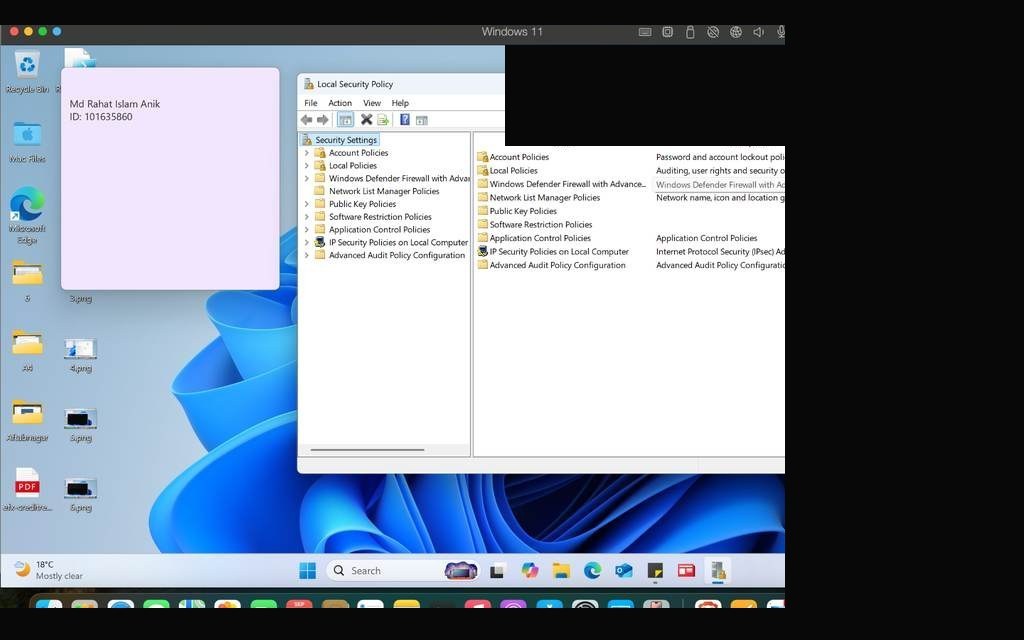Expand Account Policies in the tree
The image size is (1024, 640).
point(307,153)
